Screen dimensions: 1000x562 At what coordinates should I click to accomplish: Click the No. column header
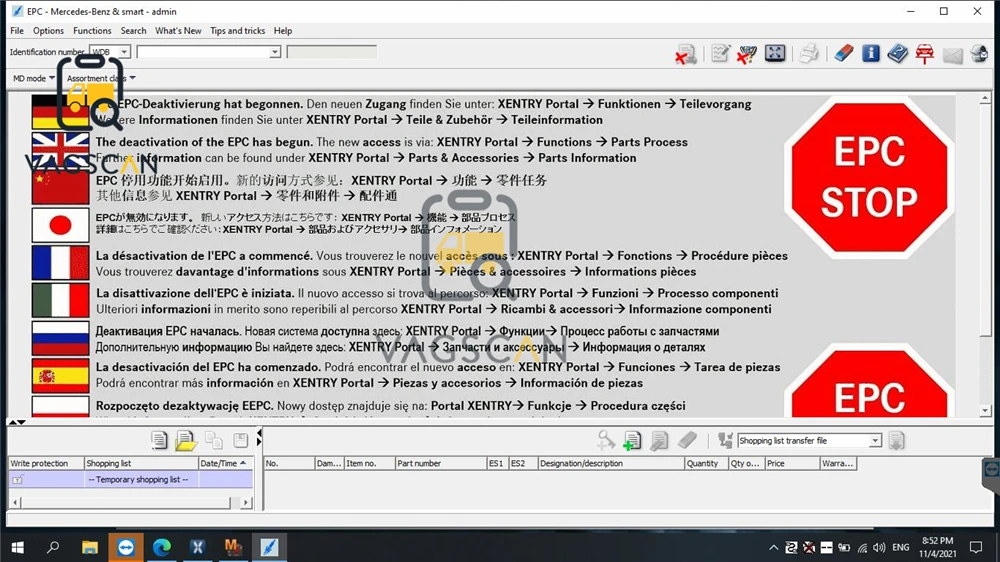click(x=289, y=463)
